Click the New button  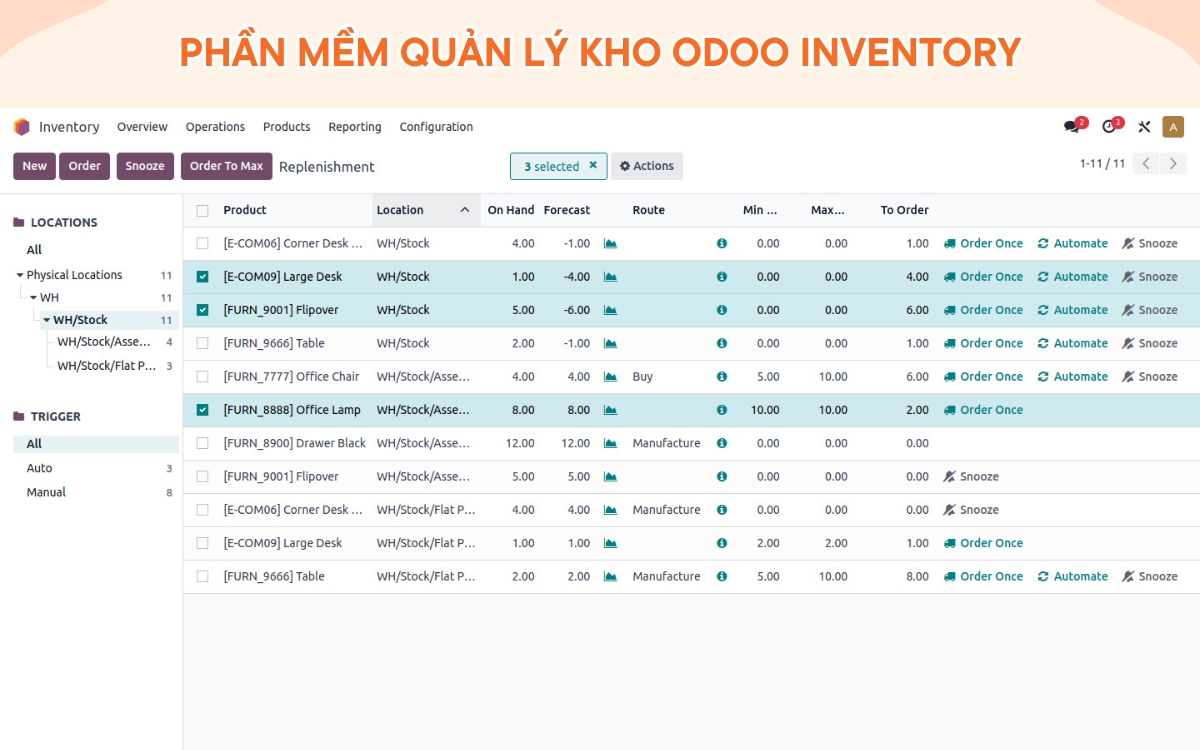coord(34,166)
